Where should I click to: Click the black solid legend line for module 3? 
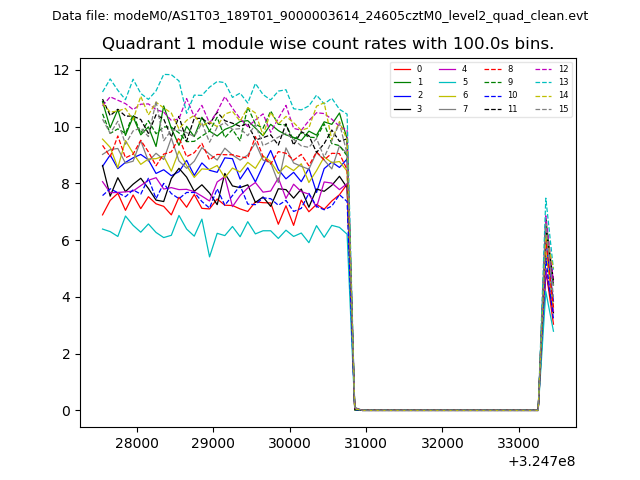403,108
